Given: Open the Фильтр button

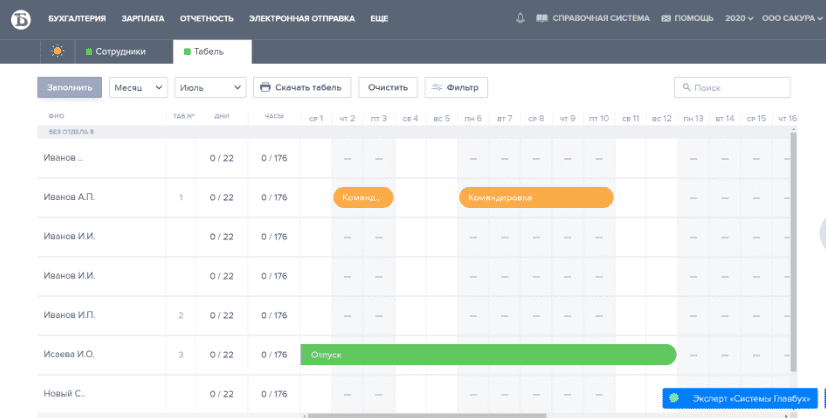Looking at the screenshot, I should coord(456,88).
